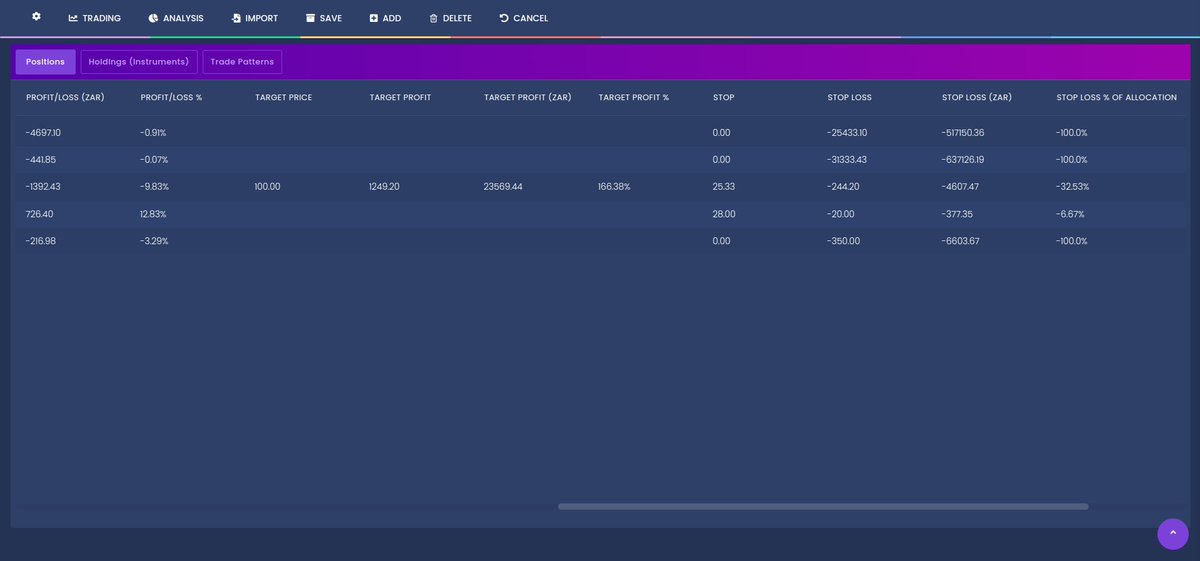1200x561 pixels.
Task: Click the -0.07% cell
Action: click(x=154, y=160)
